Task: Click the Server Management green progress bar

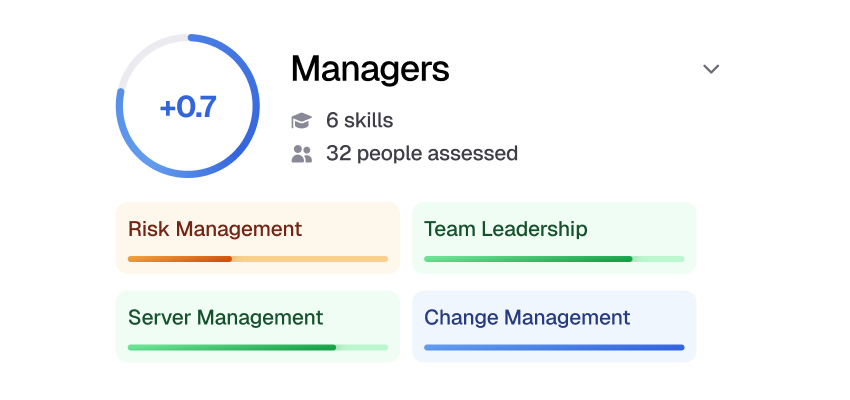Action: [257, 347]
